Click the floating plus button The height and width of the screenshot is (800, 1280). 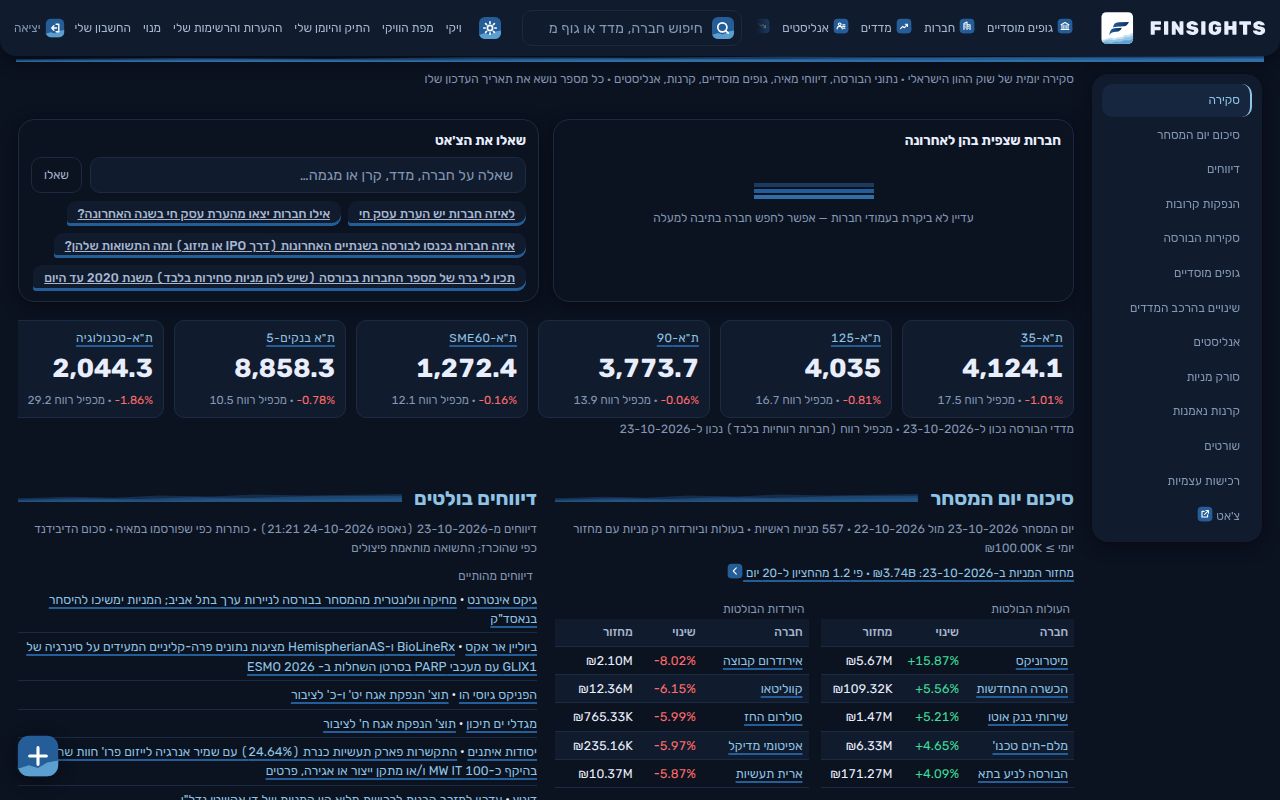[x=38, y=756]
